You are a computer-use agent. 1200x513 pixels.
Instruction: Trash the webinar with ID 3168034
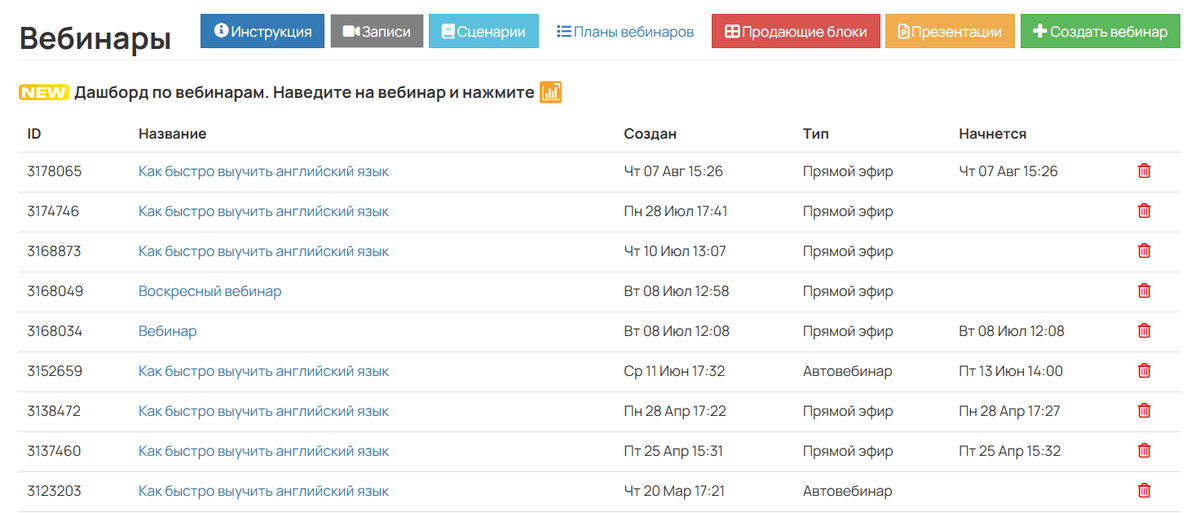(1144, 331)
